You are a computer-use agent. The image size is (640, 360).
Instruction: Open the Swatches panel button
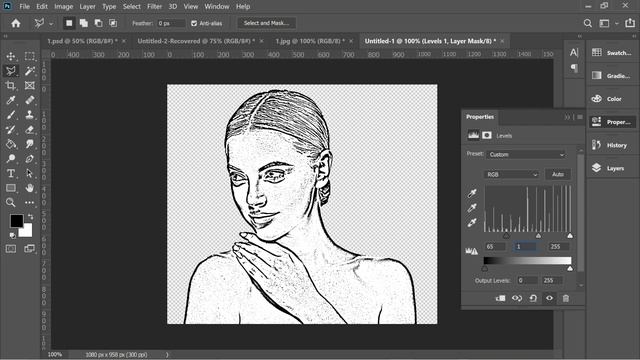point(611,53)
